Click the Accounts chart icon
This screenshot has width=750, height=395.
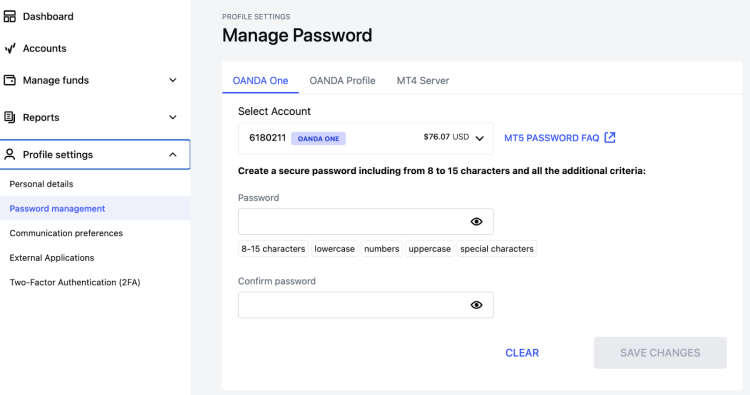(10, 48)
